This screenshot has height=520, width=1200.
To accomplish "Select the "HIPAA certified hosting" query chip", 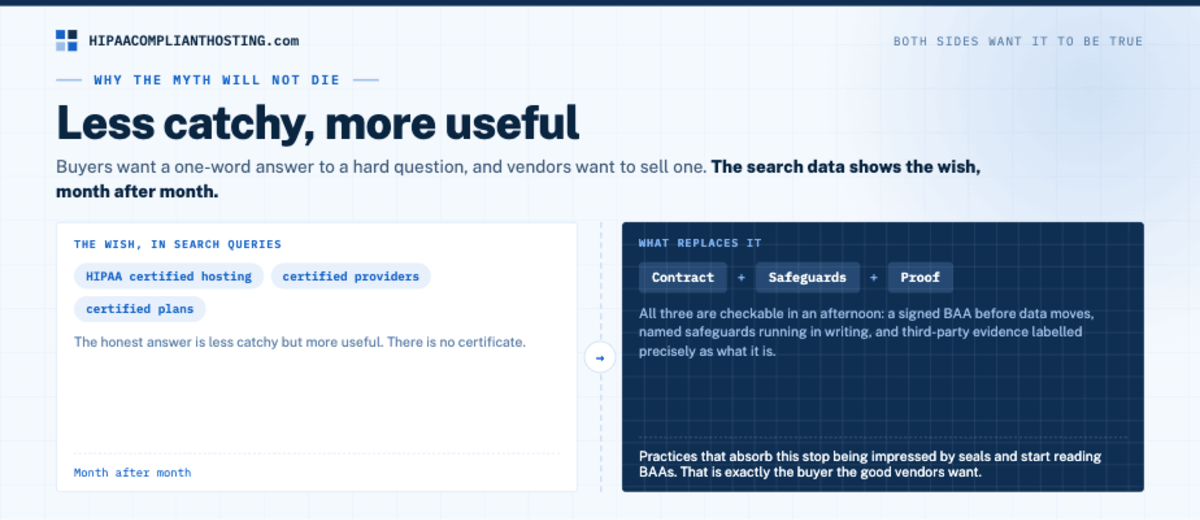I will coord(169,276).
